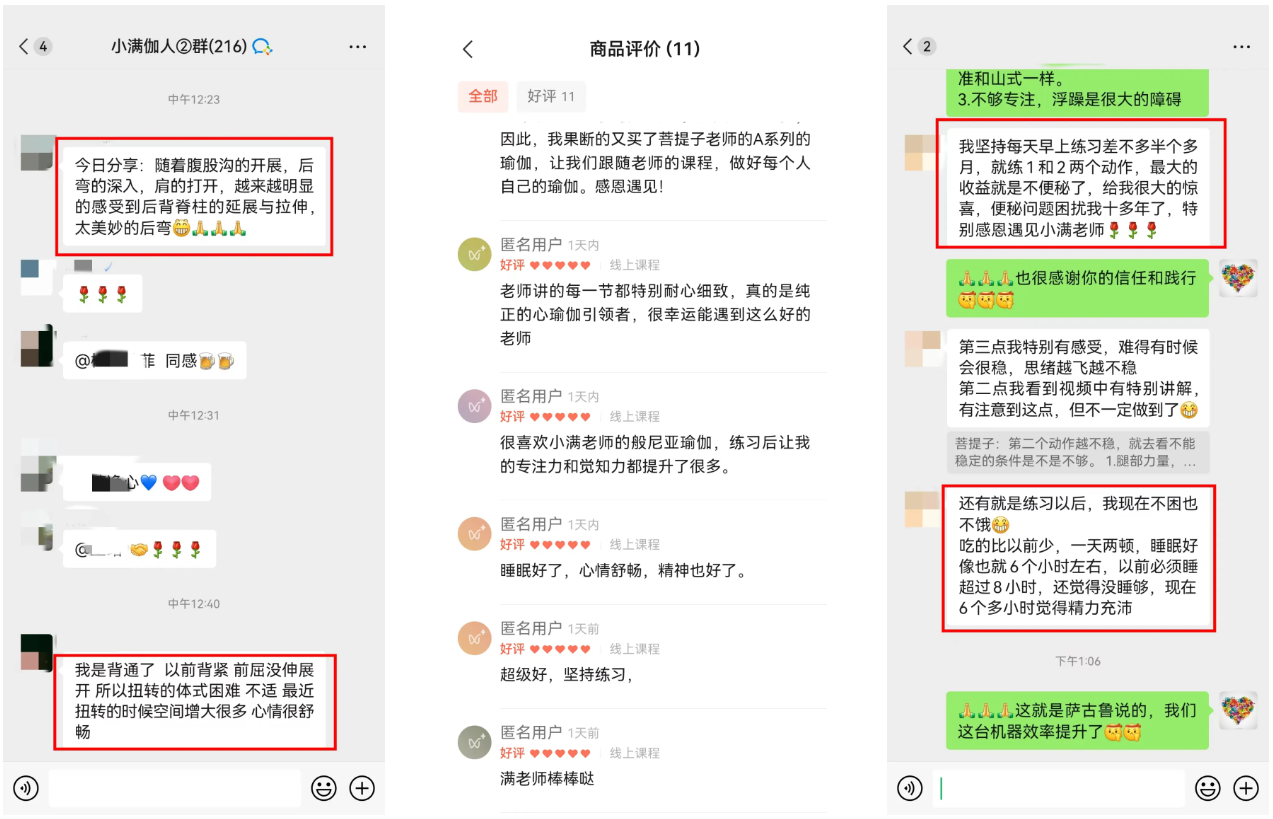Tap the heart avatar beside 感谢你的信任 message

[1237, 278]
